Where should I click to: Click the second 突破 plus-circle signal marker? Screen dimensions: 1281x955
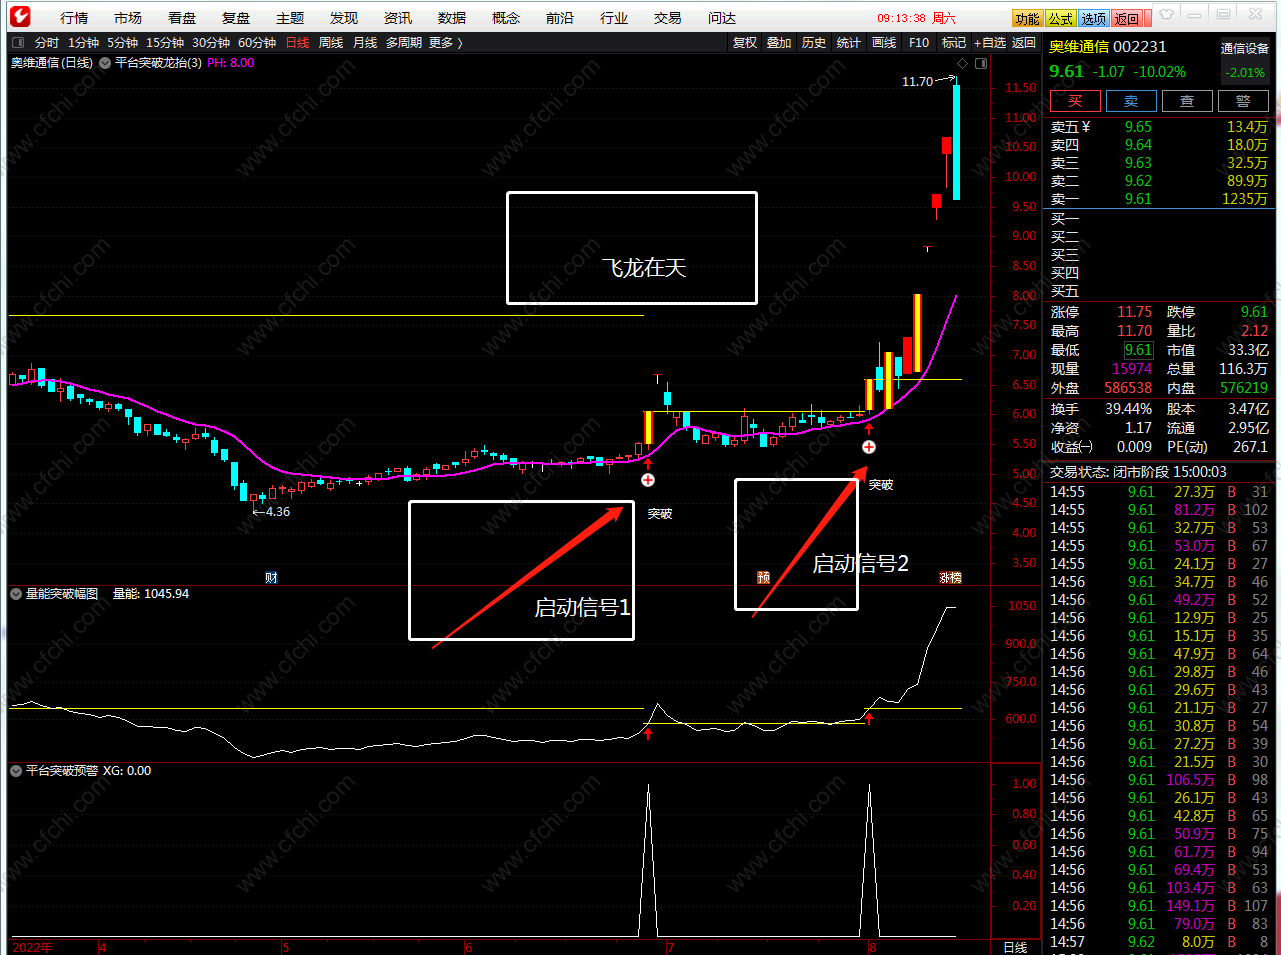pyautogui.click(x=869, y=447)
